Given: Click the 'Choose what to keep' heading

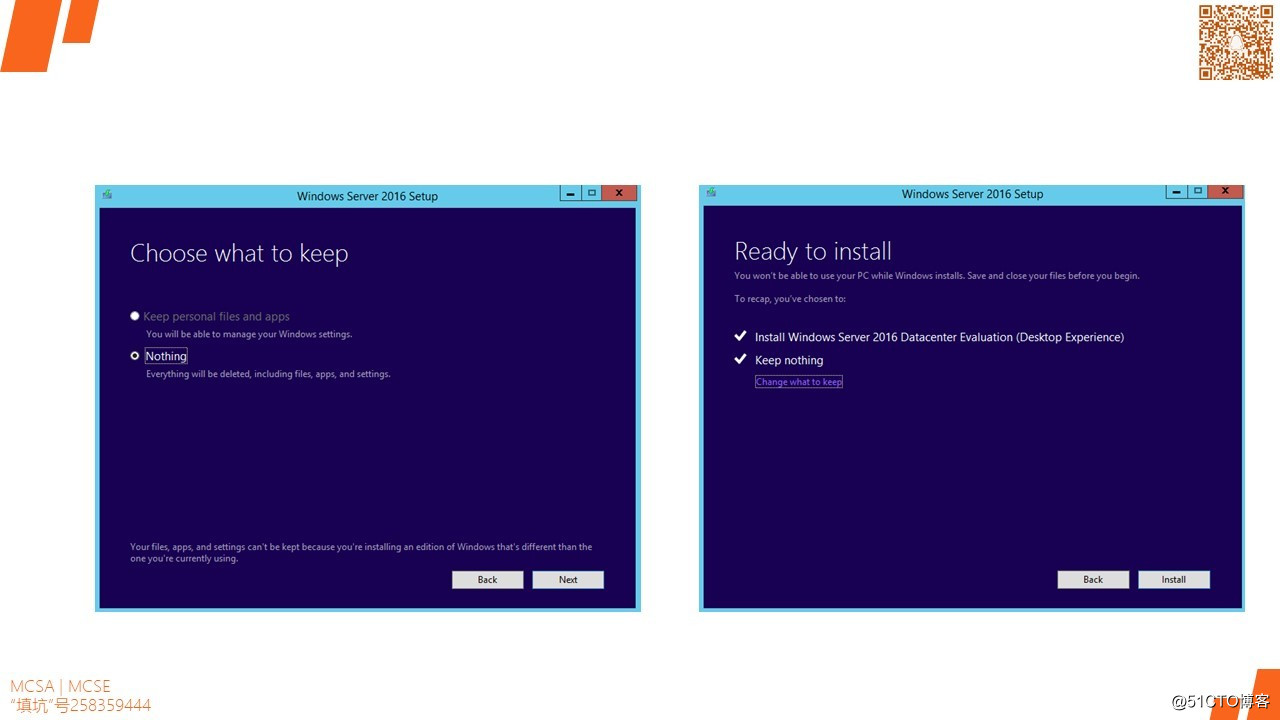Looking at the screenshot, I should [239, 254].
